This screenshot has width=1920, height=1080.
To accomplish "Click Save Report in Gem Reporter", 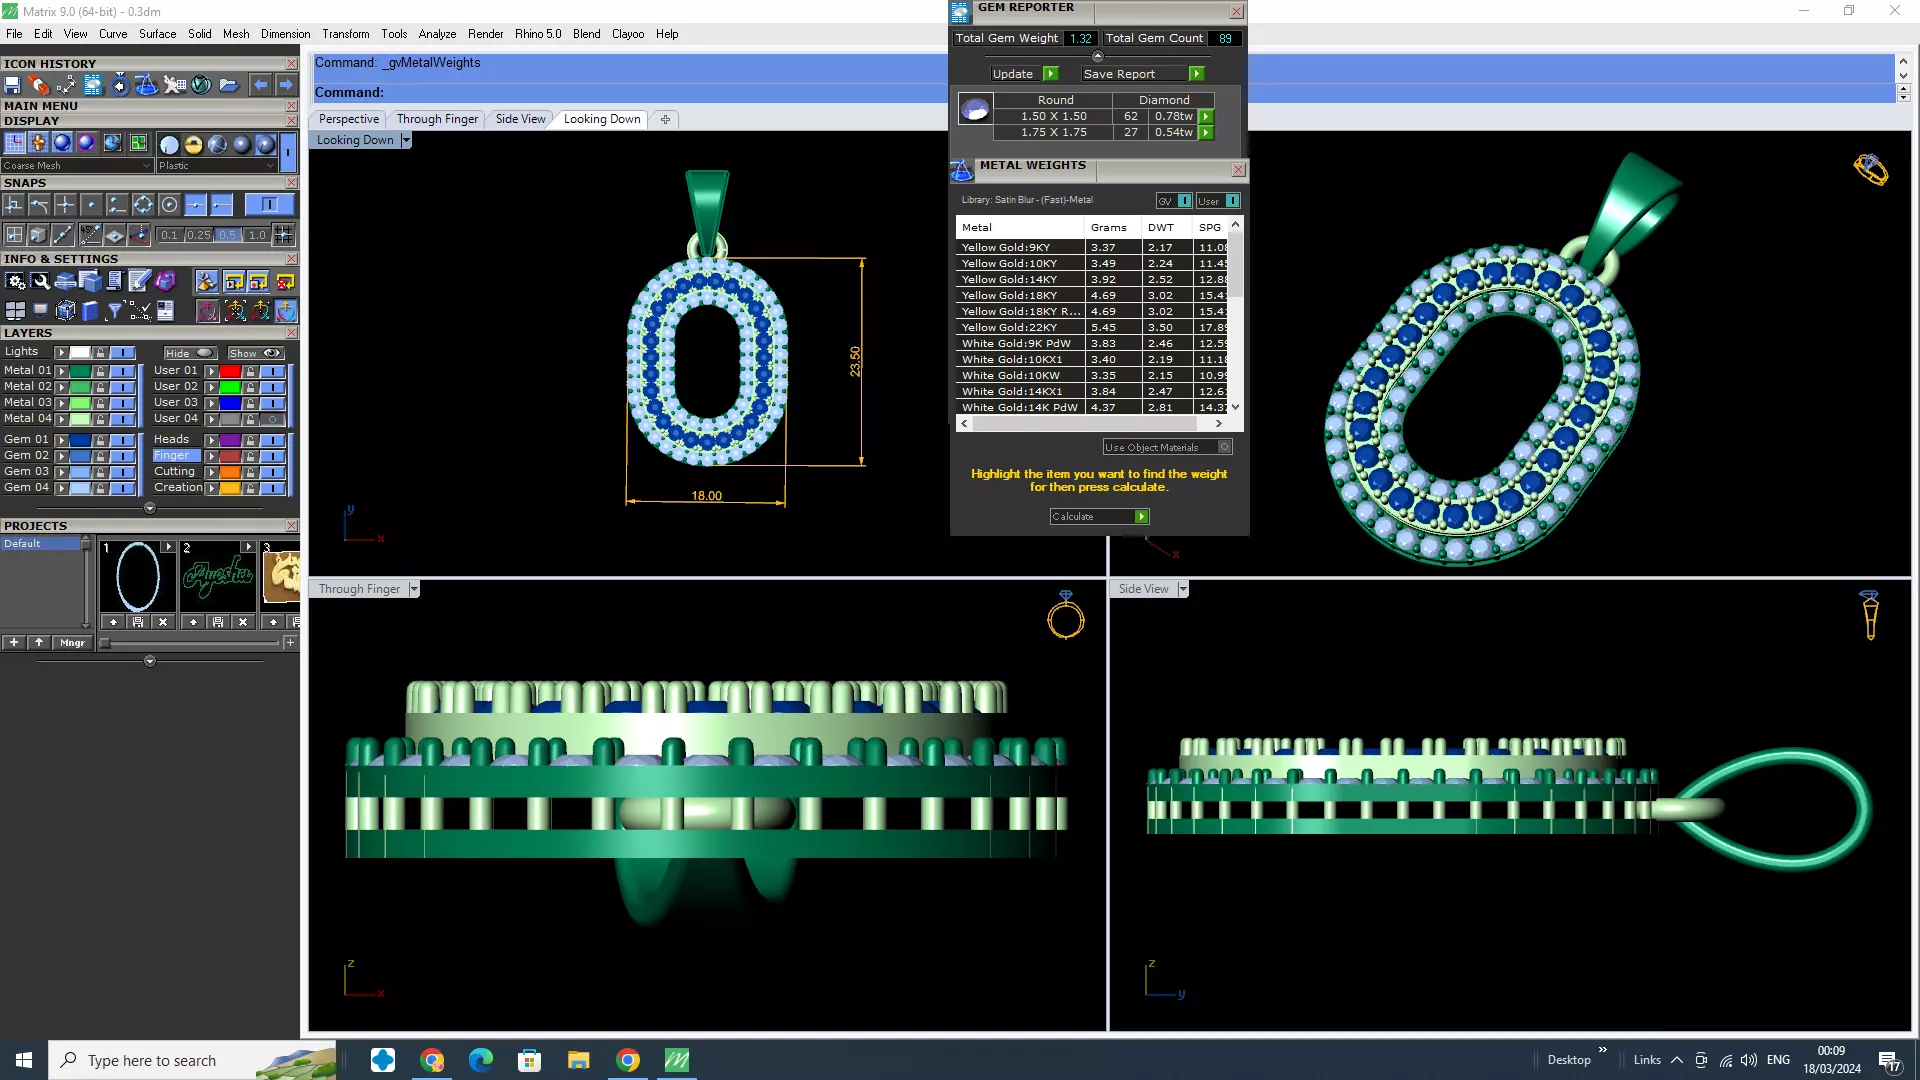I will (x=1196, y=74).
